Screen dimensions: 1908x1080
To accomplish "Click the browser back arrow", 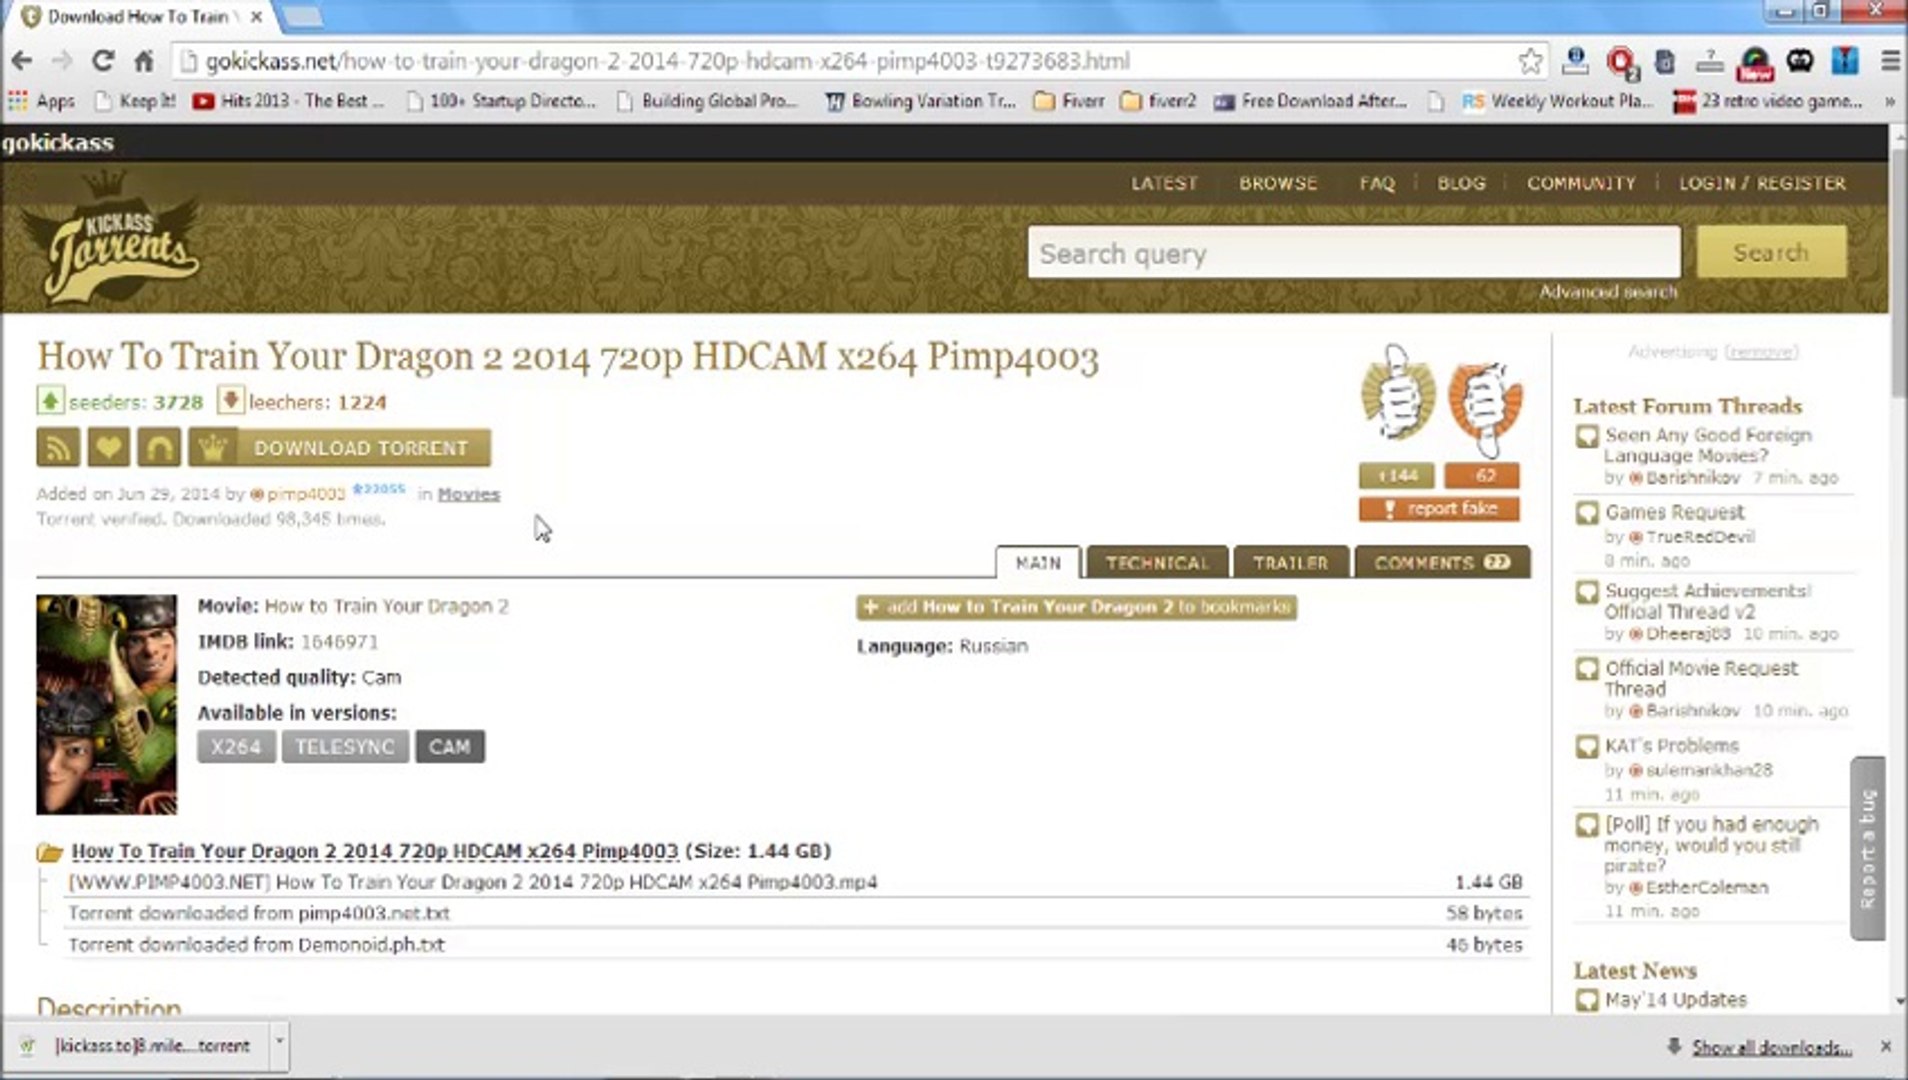I will [22, 61].
